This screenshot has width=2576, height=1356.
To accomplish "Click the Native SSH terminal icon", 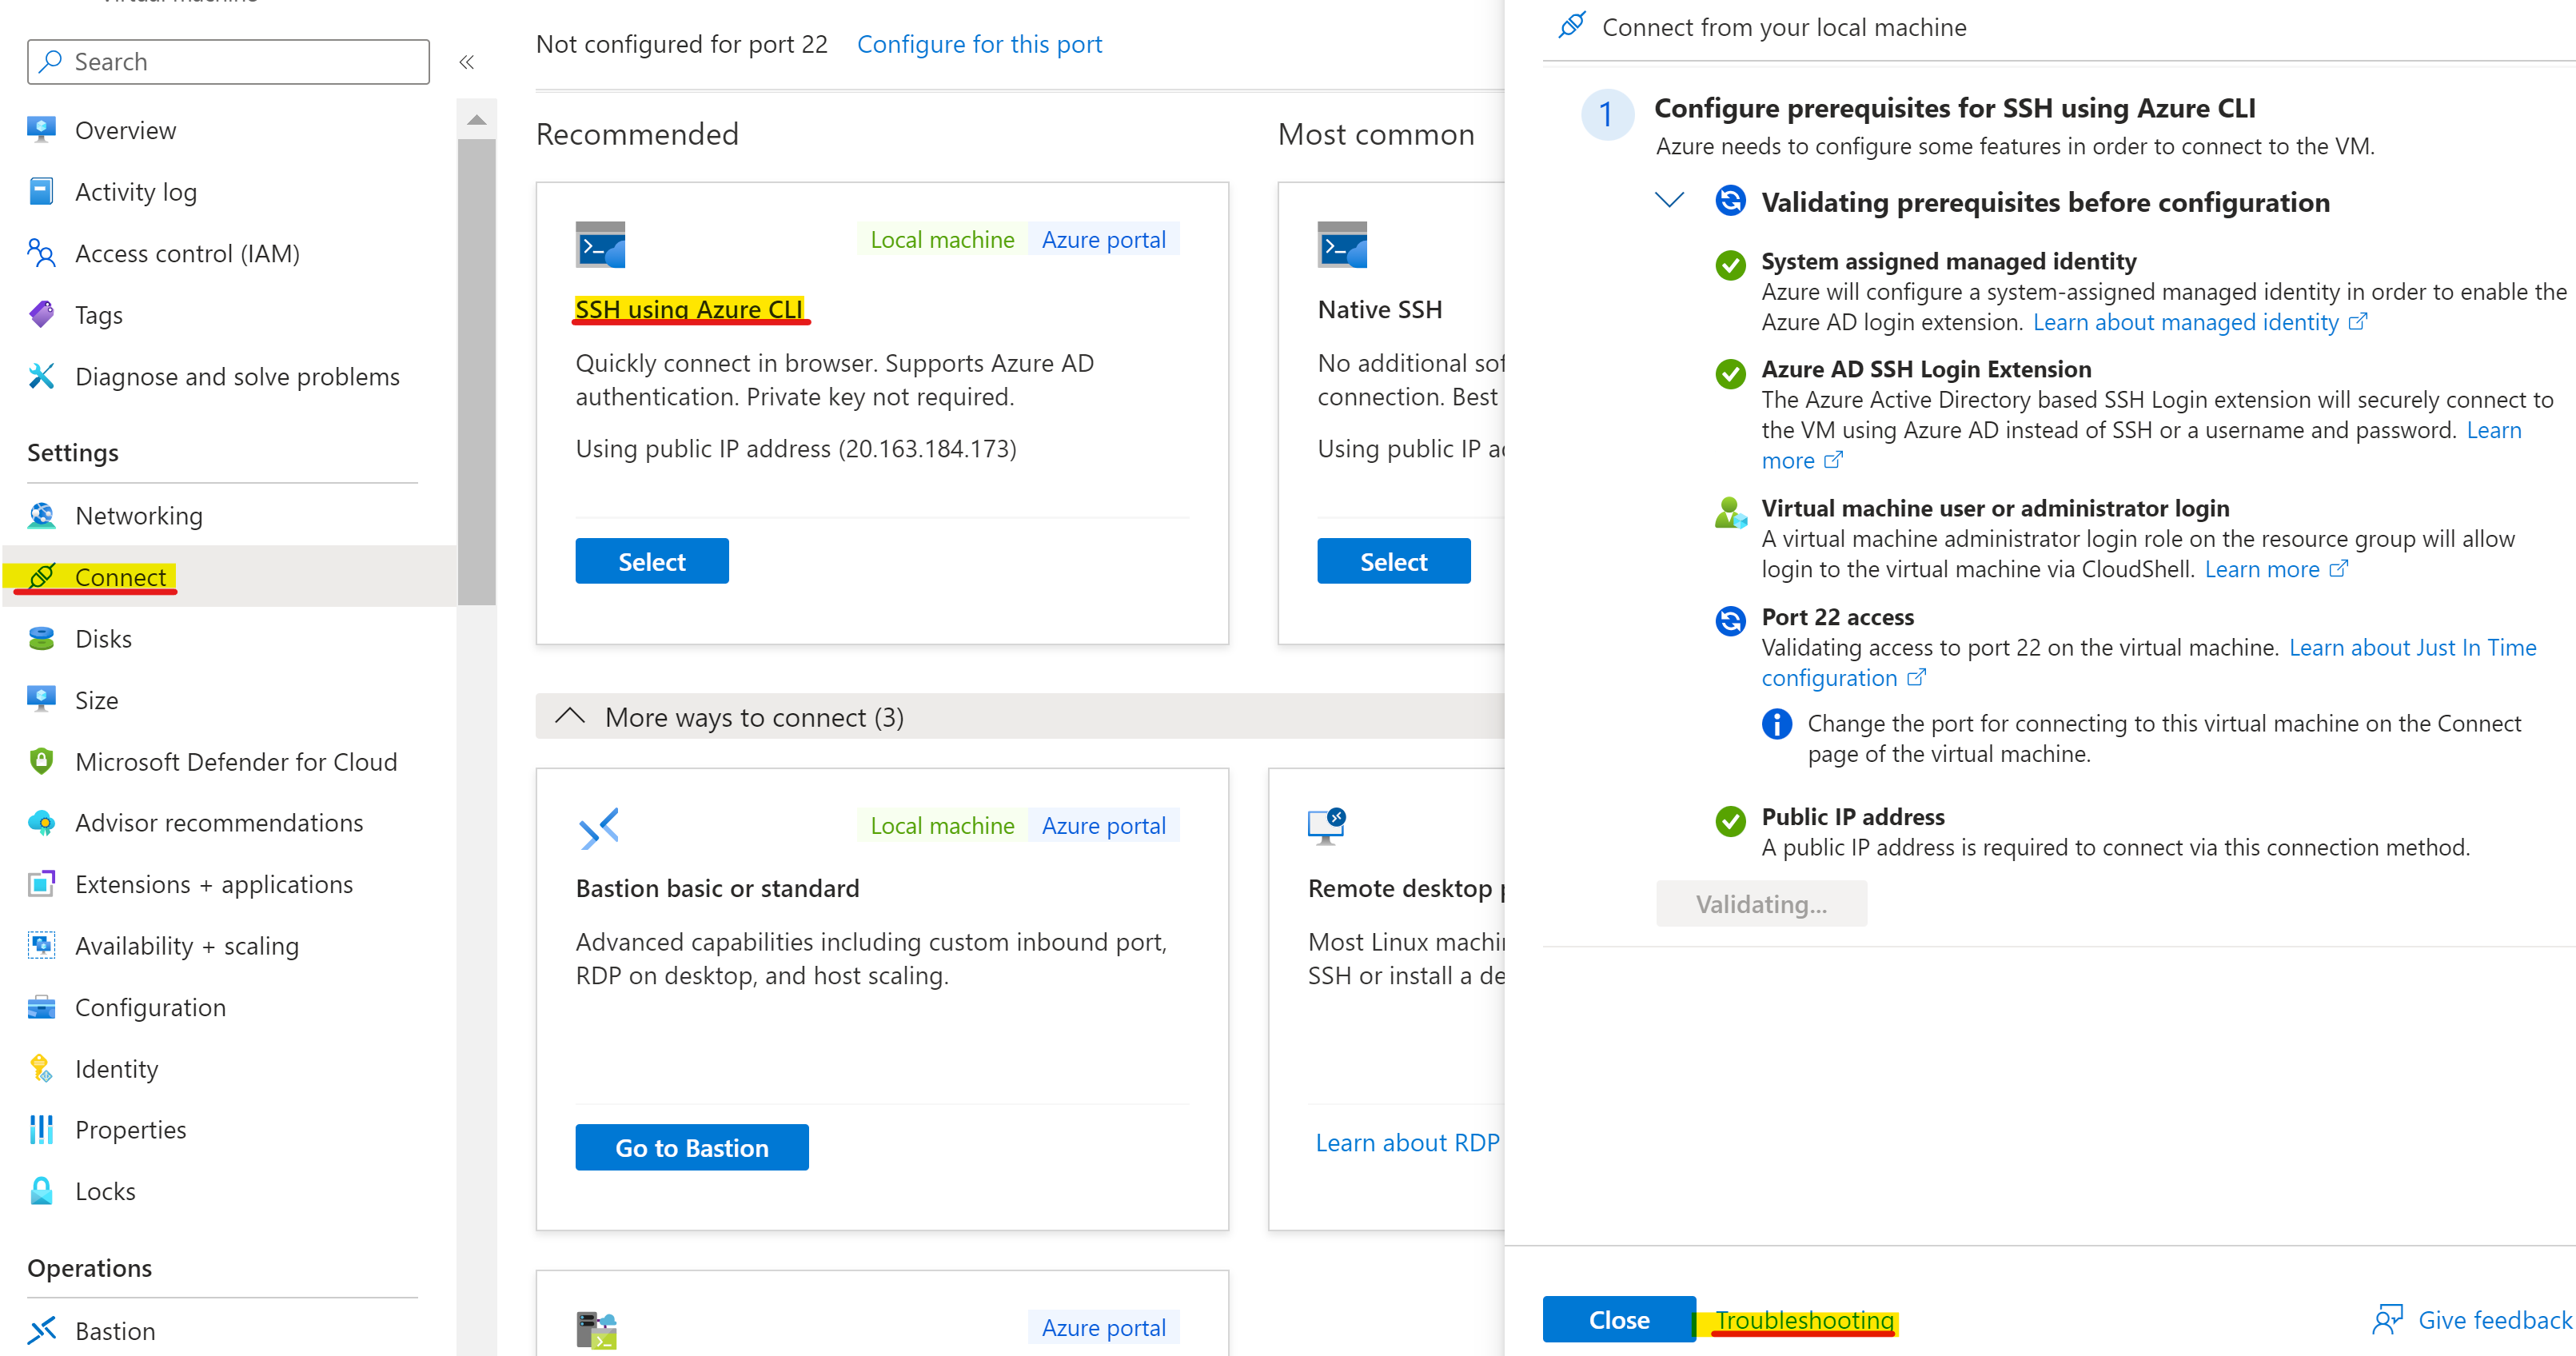I will pyautogui.click(x=1342, y=244).
